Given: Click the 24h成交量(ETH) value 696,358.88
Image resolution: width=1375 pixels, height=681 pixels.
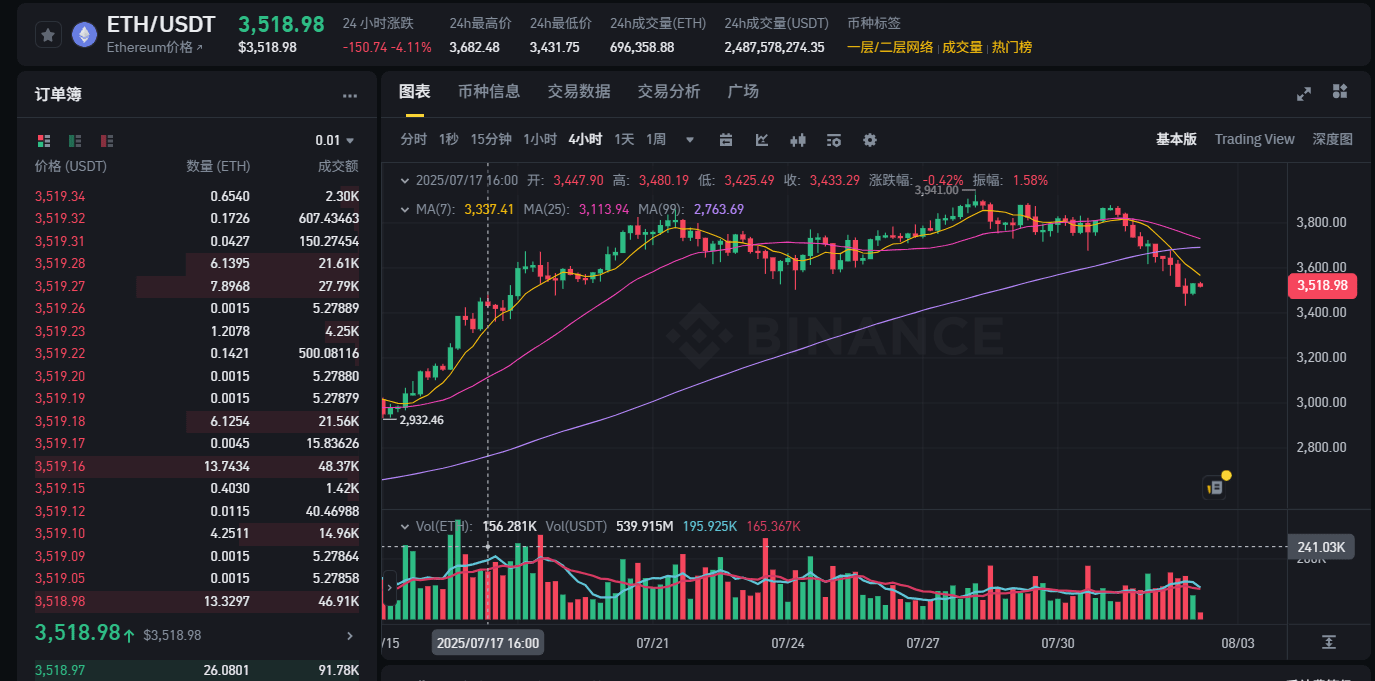Looking at the screenshot, I should (642, 47).
